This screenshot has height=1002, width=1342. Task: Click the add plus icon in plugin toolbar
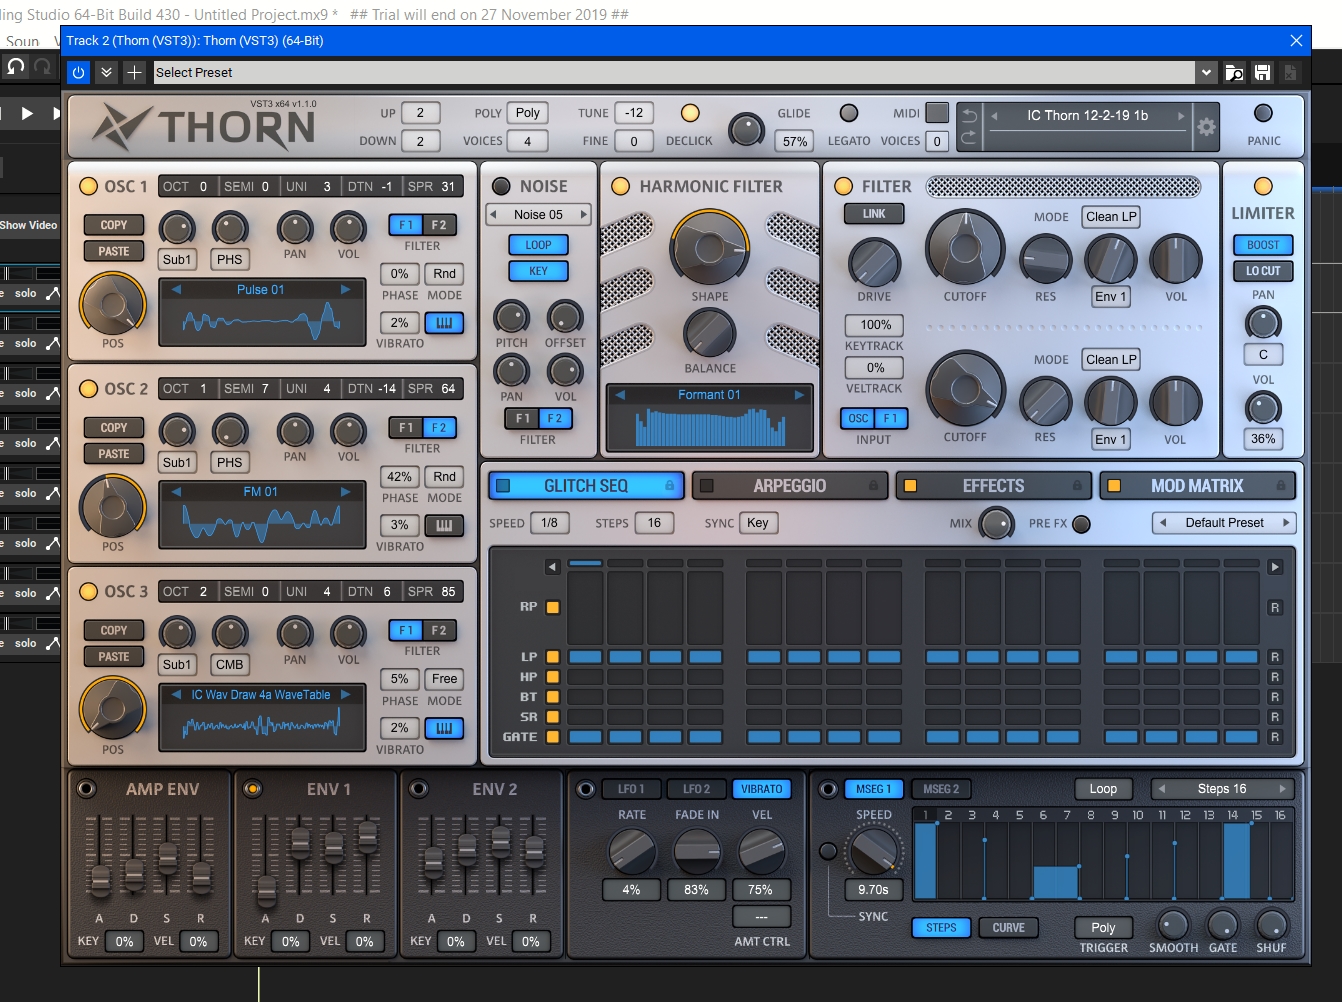coord(134,73)
